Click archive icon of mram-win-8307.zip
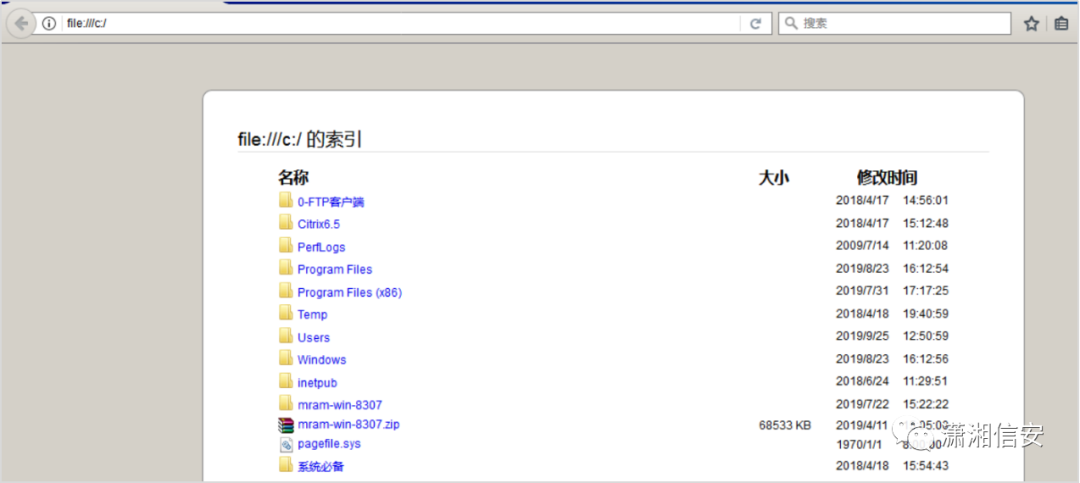Screen dimensions: 1080x483 [x=286, y=424]
